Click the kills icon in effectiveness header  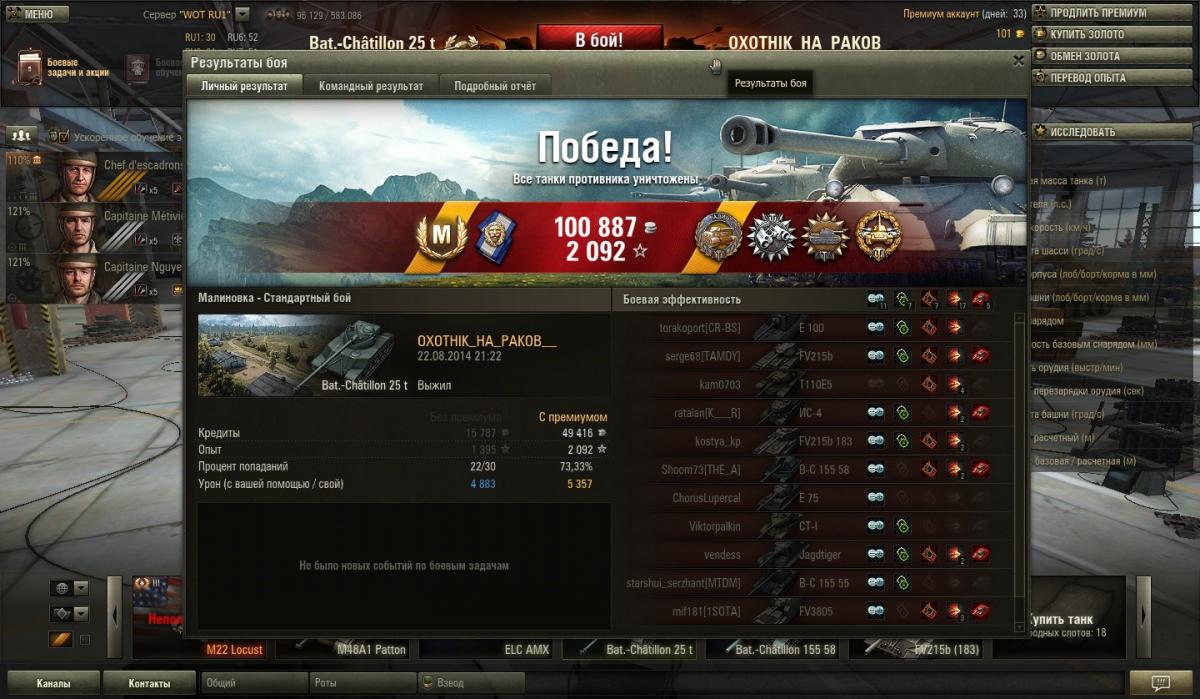tap(981, 299)
